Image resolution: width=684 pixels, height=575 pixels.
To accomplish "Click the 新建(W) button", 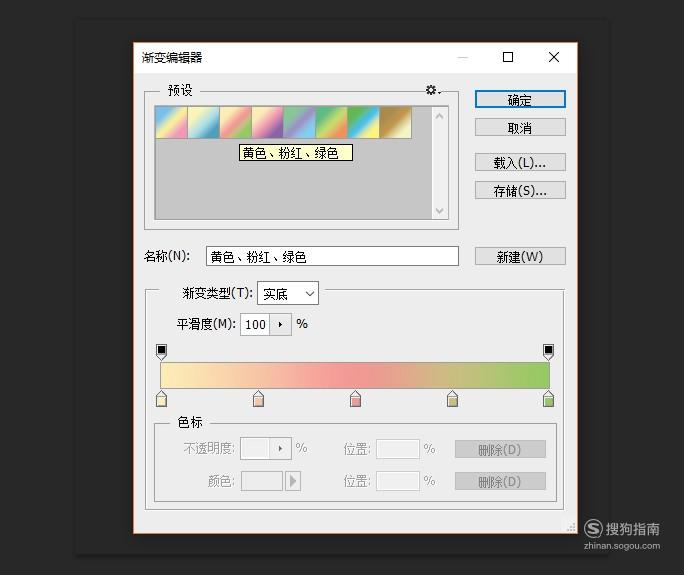I will point(520,256).
